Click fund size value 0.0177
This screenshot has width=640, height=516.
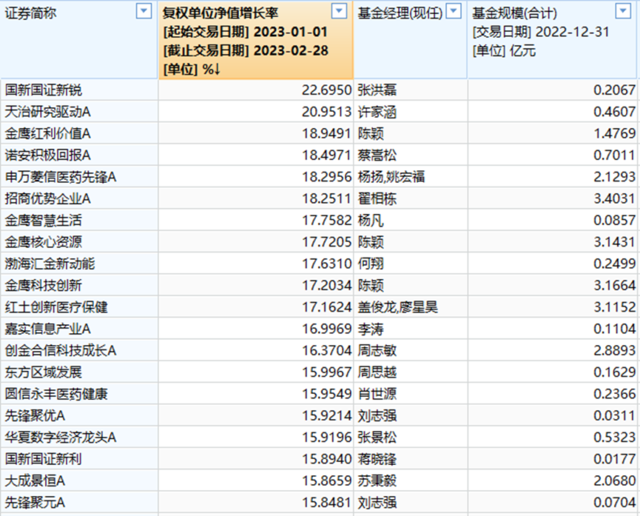tap(614, 459)
